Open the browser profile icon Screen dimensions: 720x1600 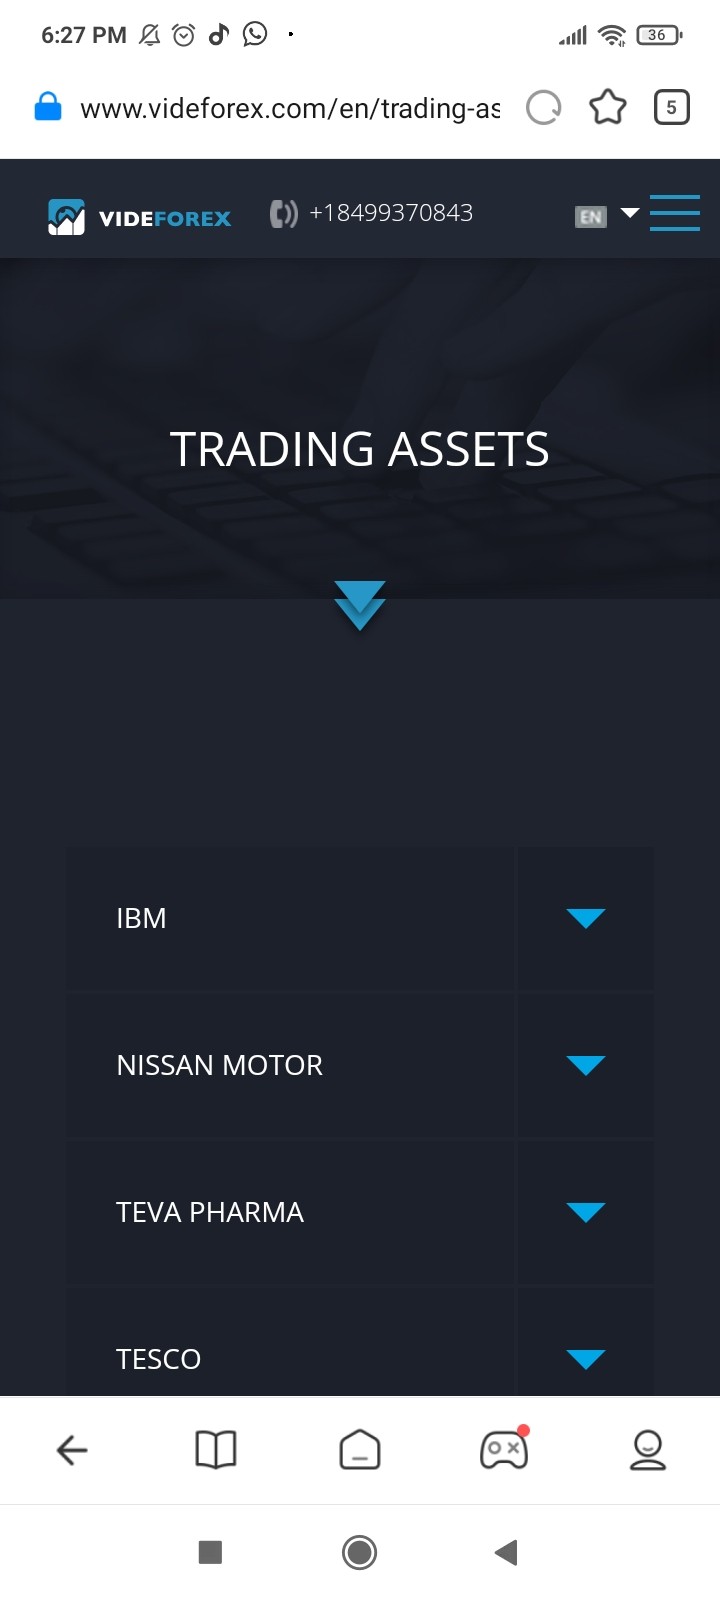coord(648,1449)
